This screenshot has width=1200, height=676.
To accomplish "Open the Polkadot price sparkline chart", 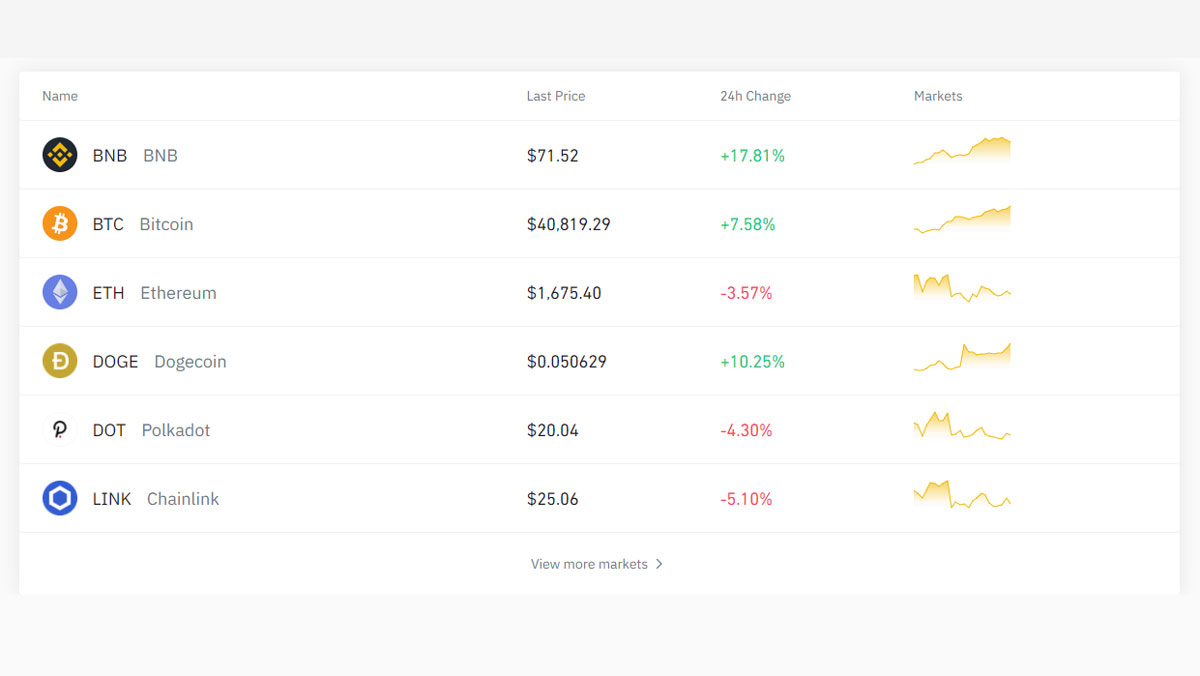I will click(x=962, y=425).
